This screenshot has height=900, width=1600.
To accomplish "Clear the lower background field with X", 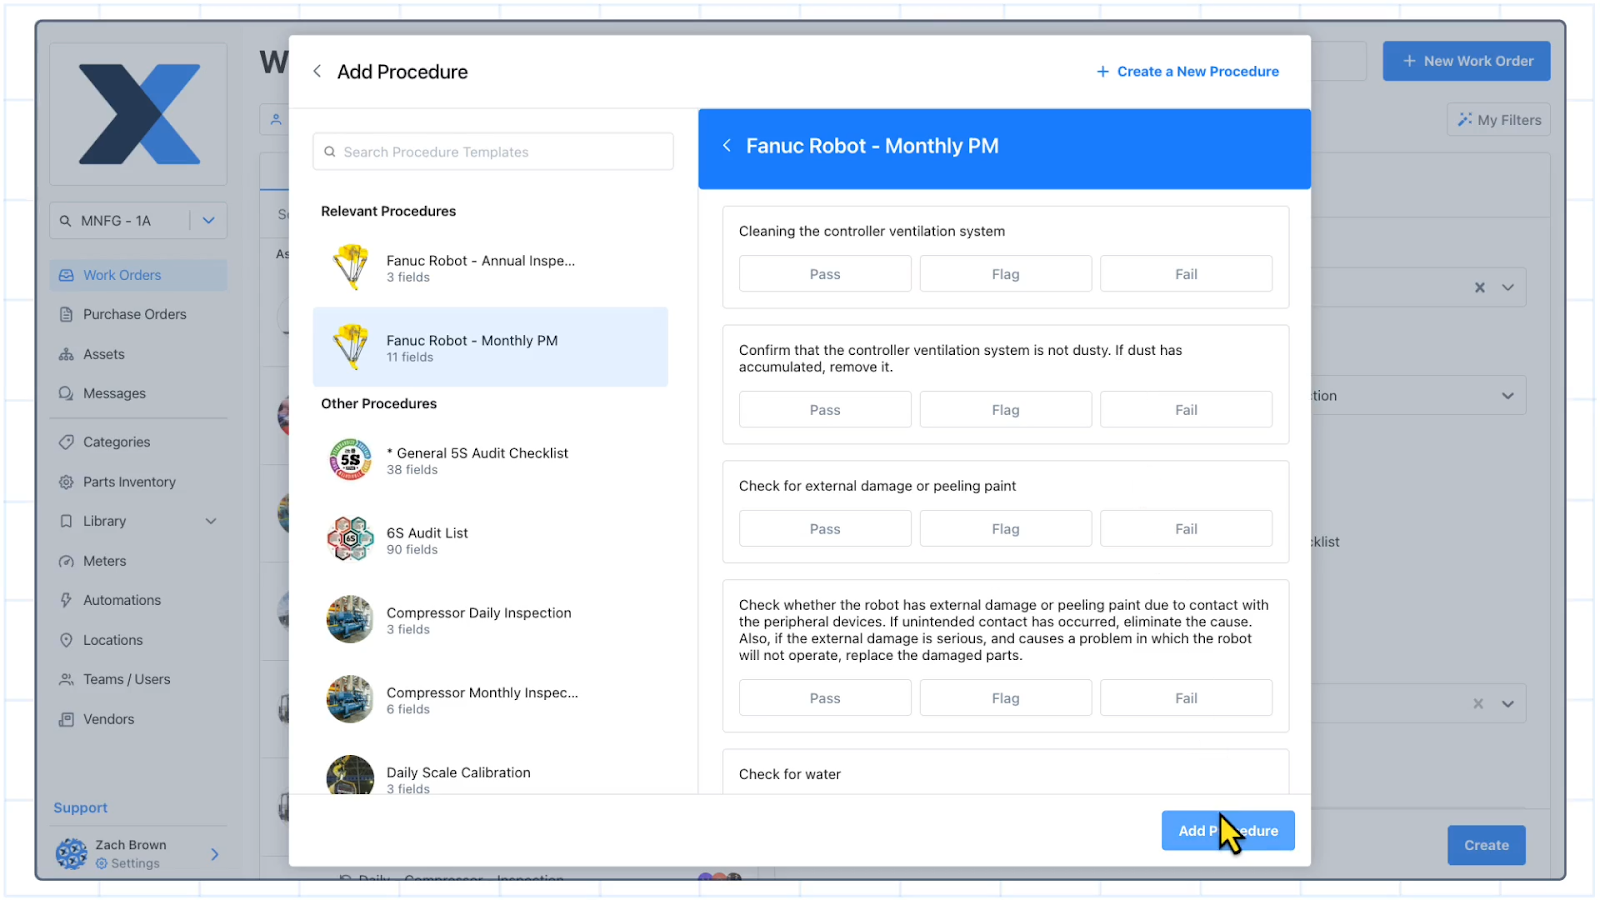I will click(1478, 704).
